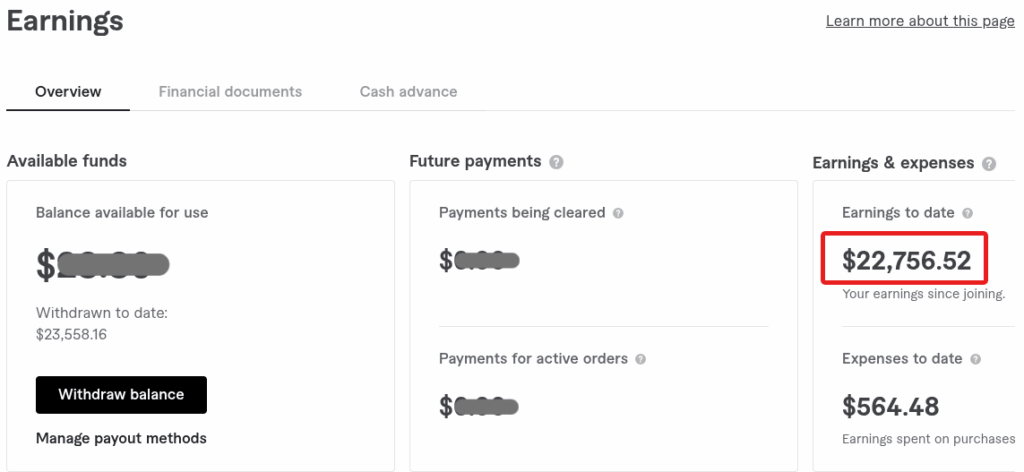The image size is (1024, 472).
Task: Click the $22,756.52 earnings to date amount
Action: [x=906, y=260]
